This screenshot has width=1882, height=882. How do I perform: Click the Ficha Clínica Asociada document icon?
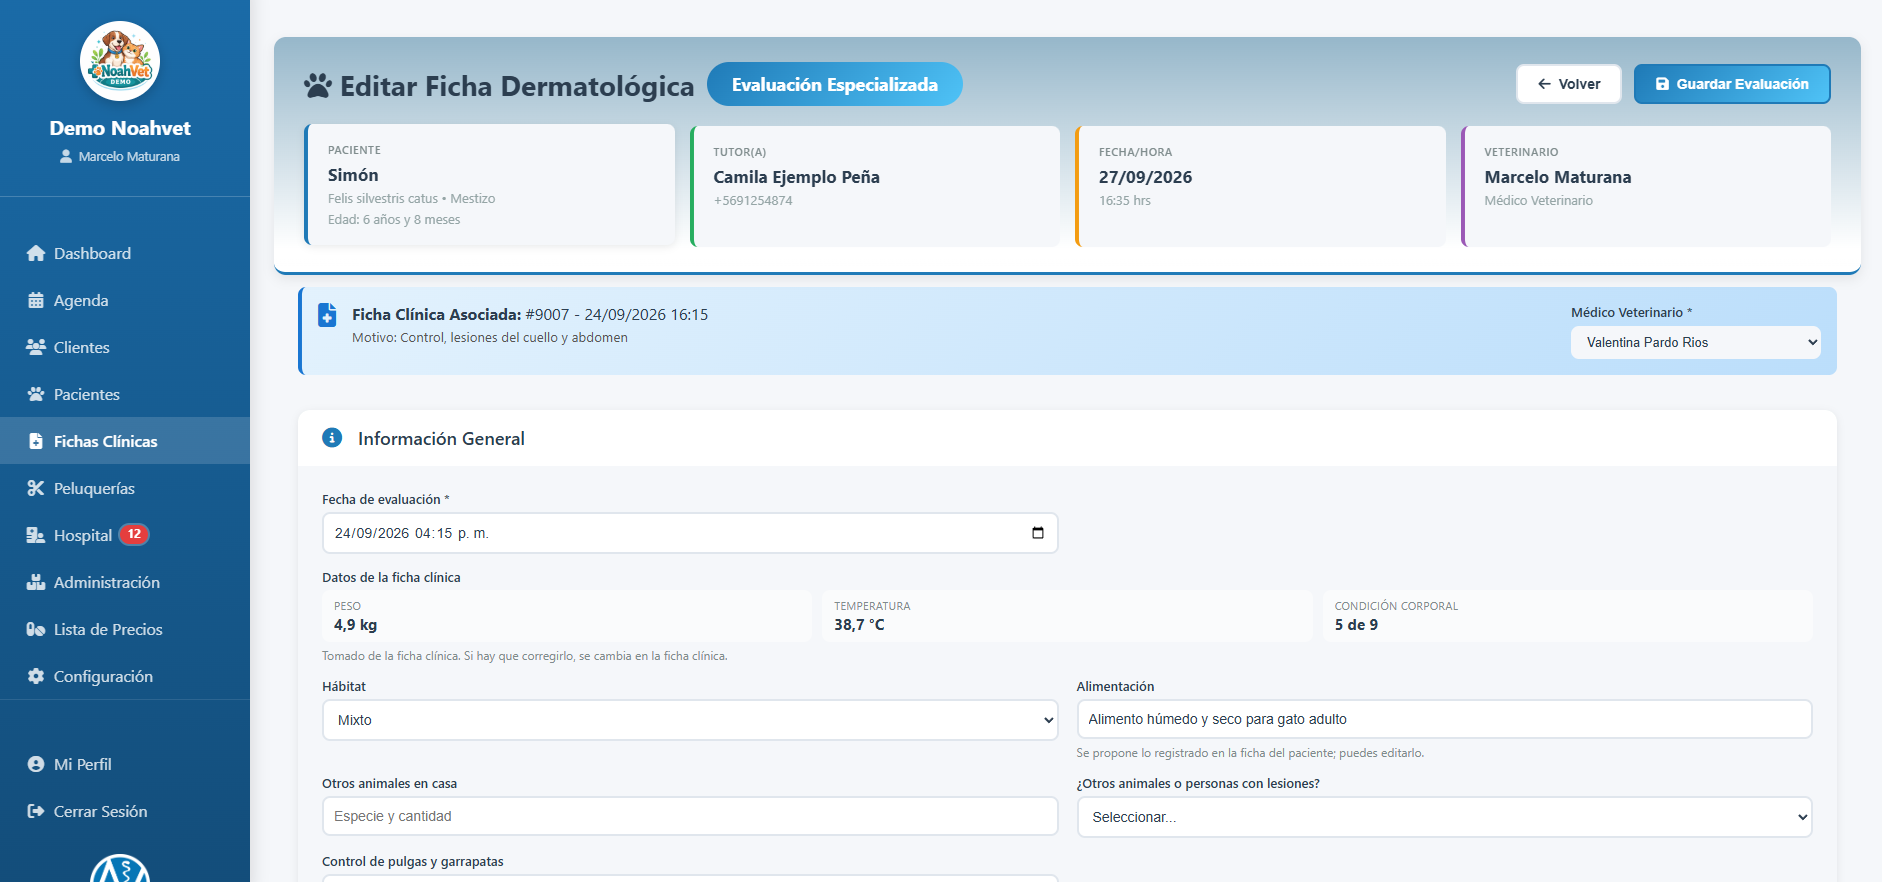[327, 315]
